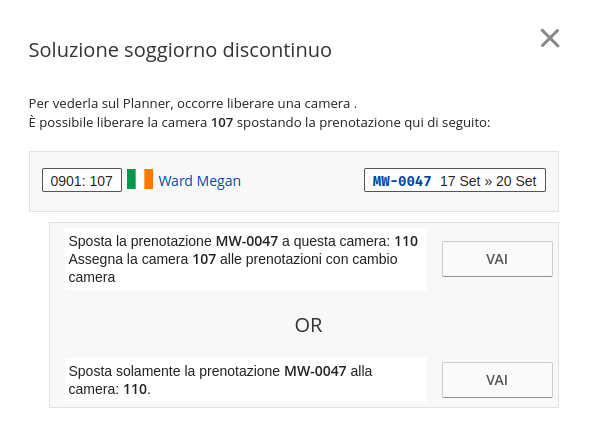Image resolution: width=597 pixels, height=432 pixels.
Task: Click bold MW-0047 in 'Sposta solamente' option
Action: (x=315, y=371)
